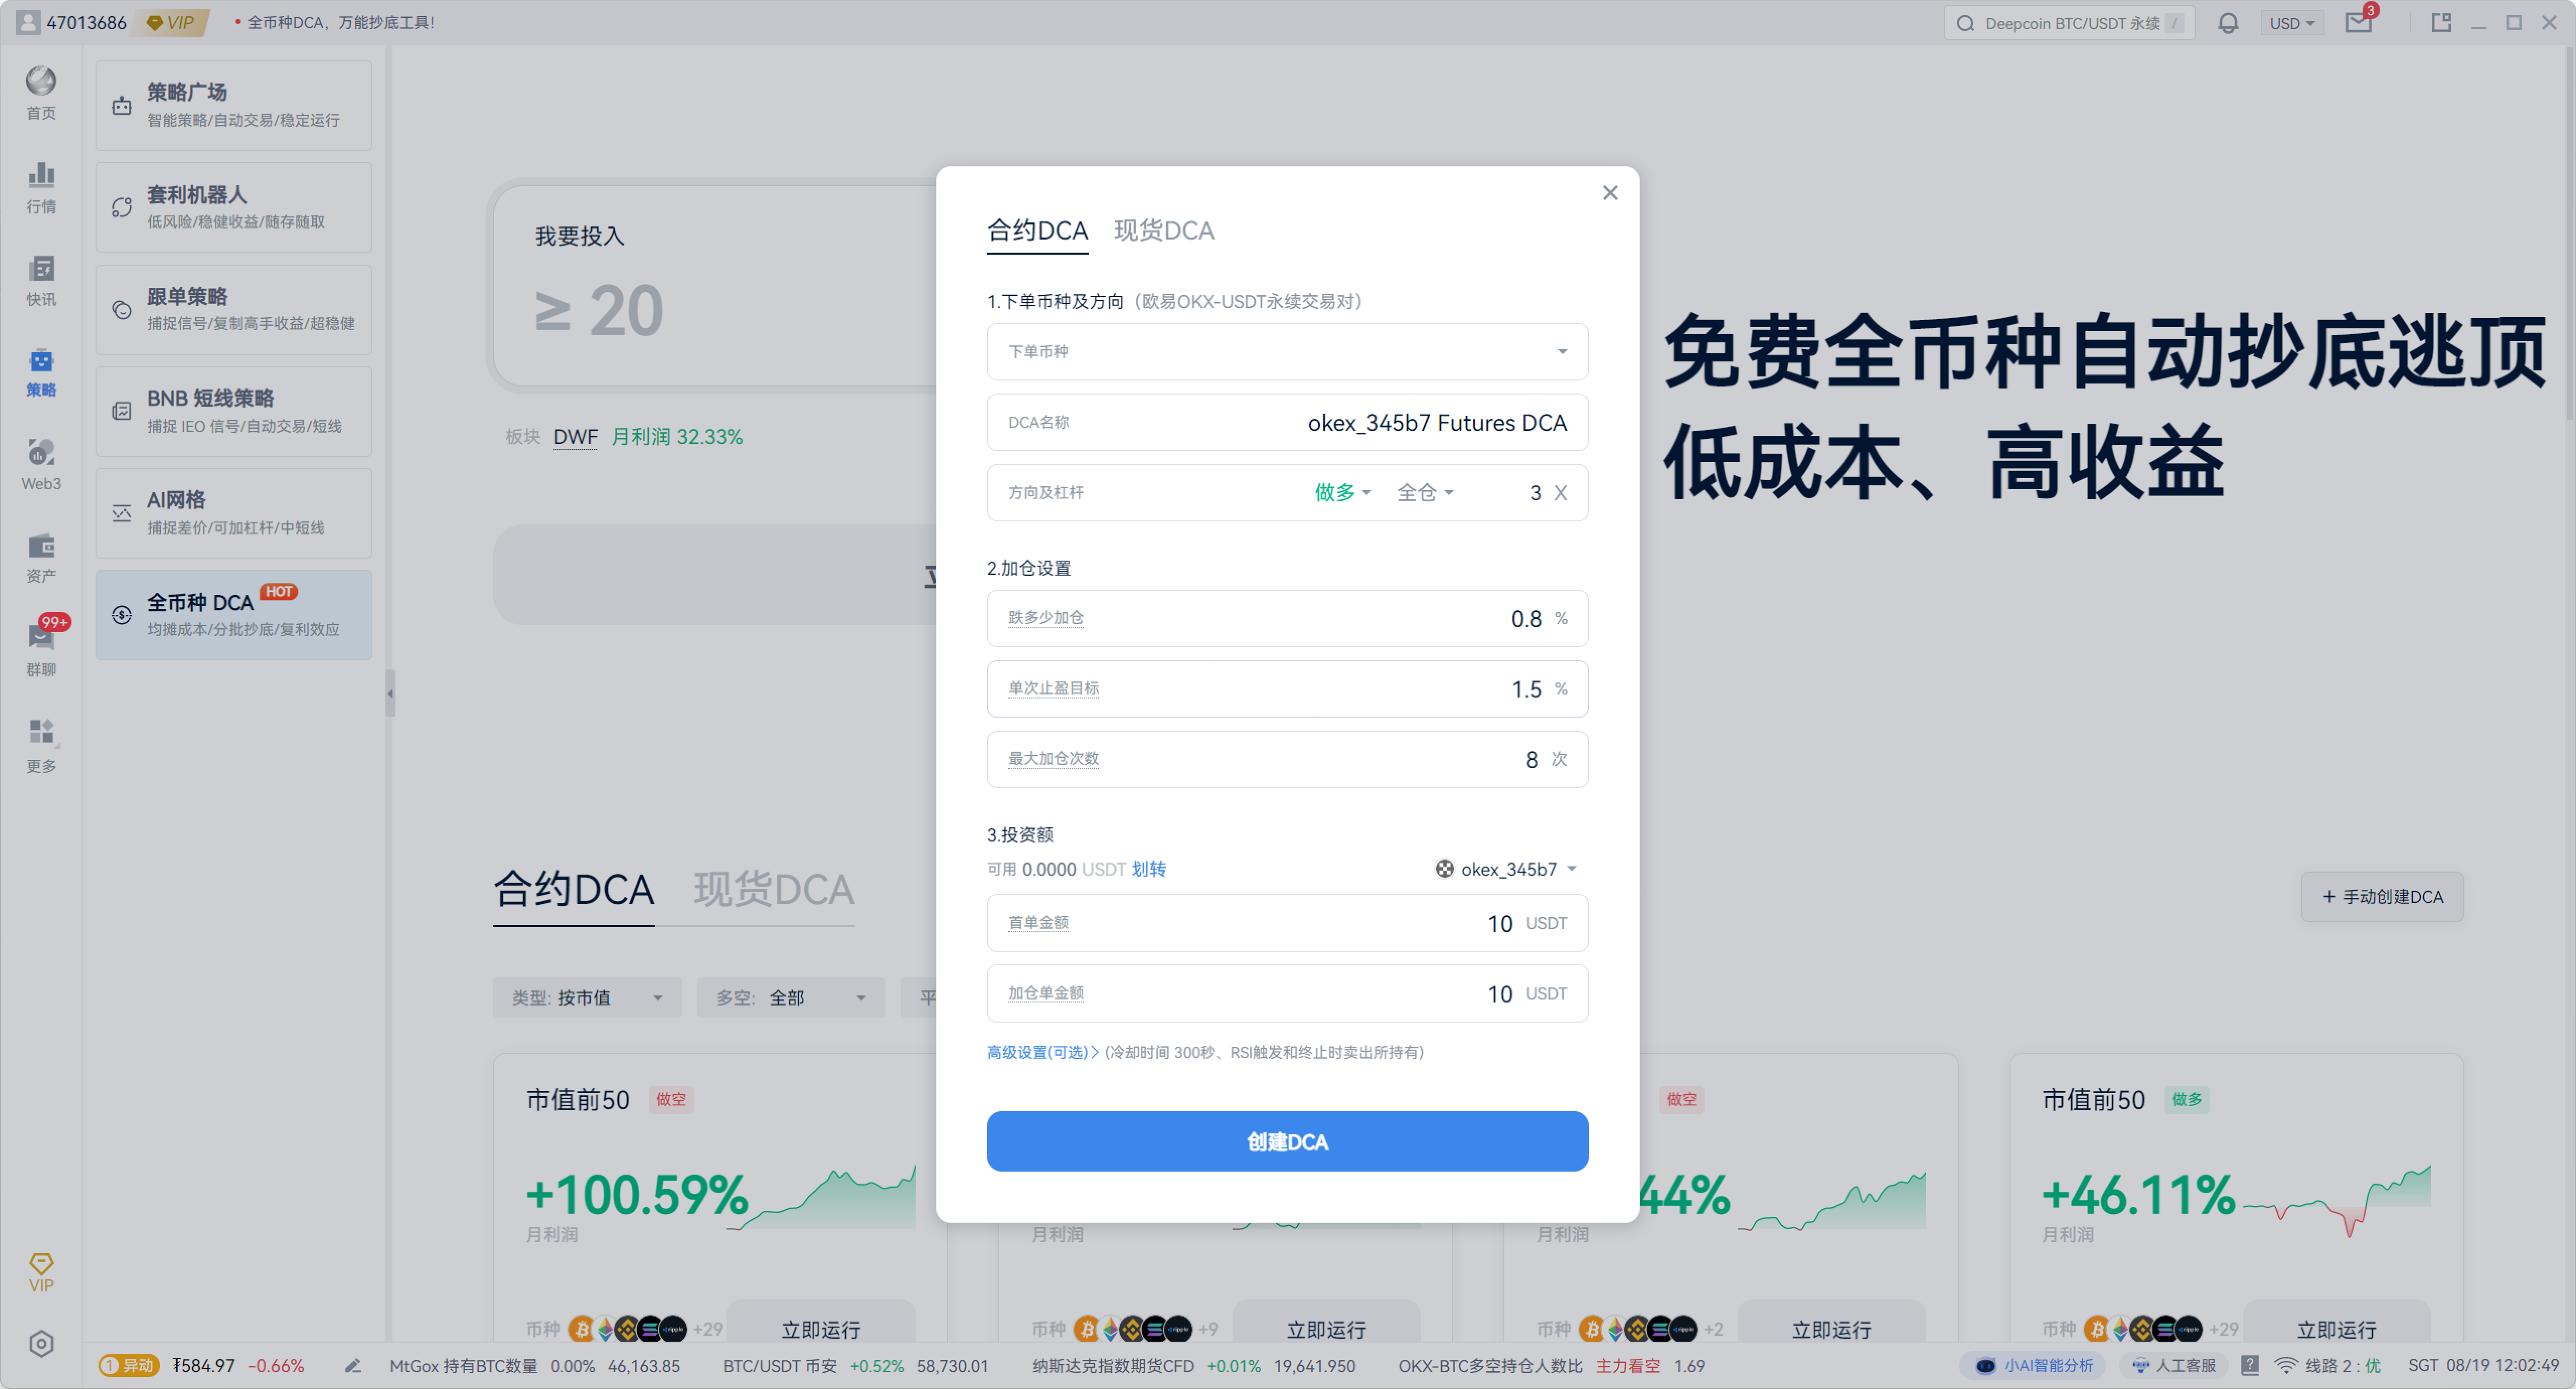
Task: Click the 全币种DCA strategy icon
Action: [x=123, y=612]
